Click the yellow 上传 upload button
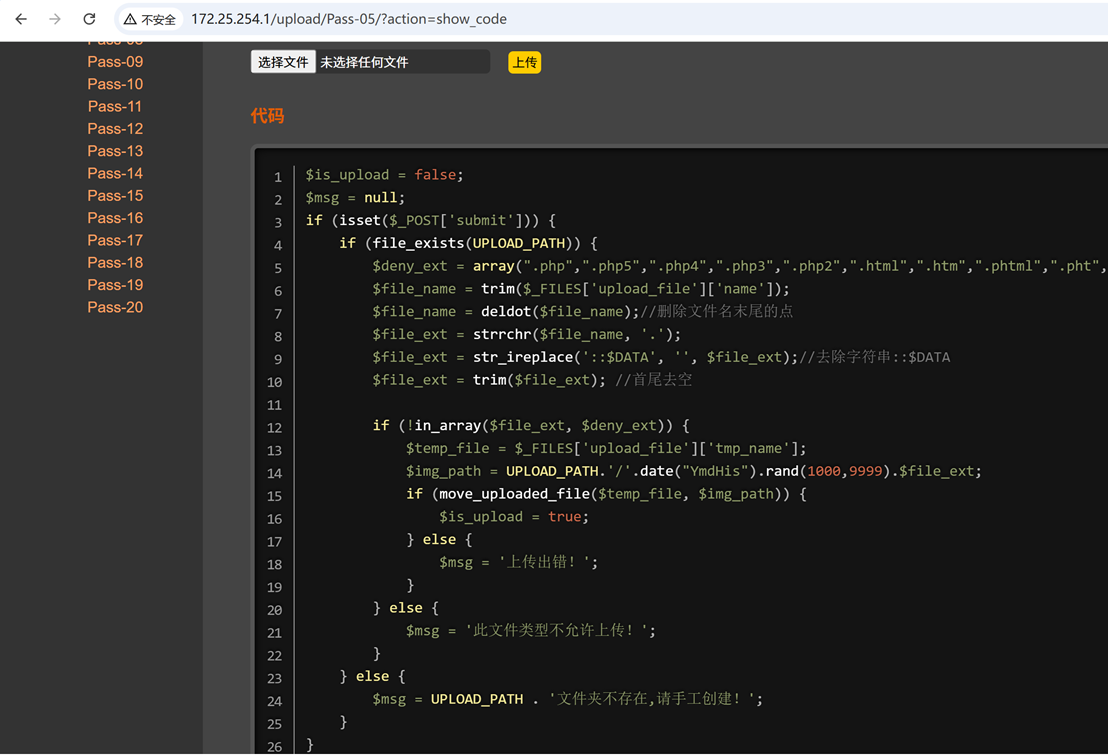The image size is (1108, 755). pos(524,62)
